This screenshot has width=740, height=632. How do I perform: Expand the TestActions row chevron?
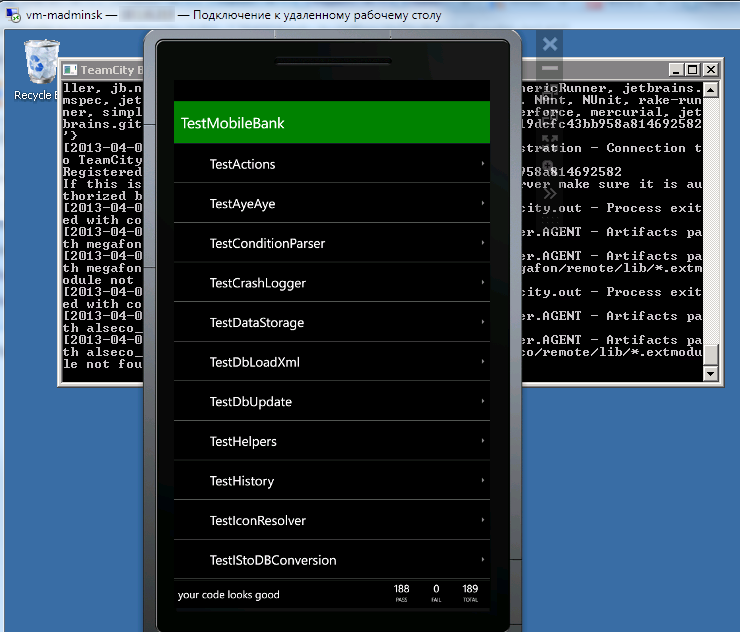pos(483,163)
